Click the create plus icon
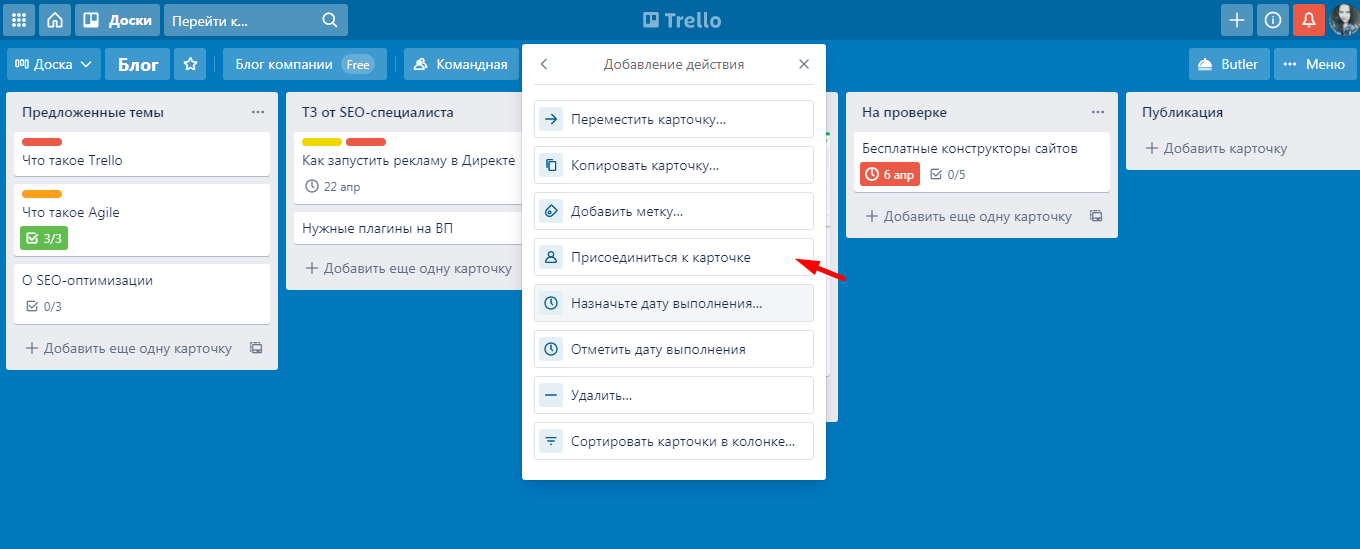The height and width of the screenshot is (549, 1360). [x=1237, y=20]
